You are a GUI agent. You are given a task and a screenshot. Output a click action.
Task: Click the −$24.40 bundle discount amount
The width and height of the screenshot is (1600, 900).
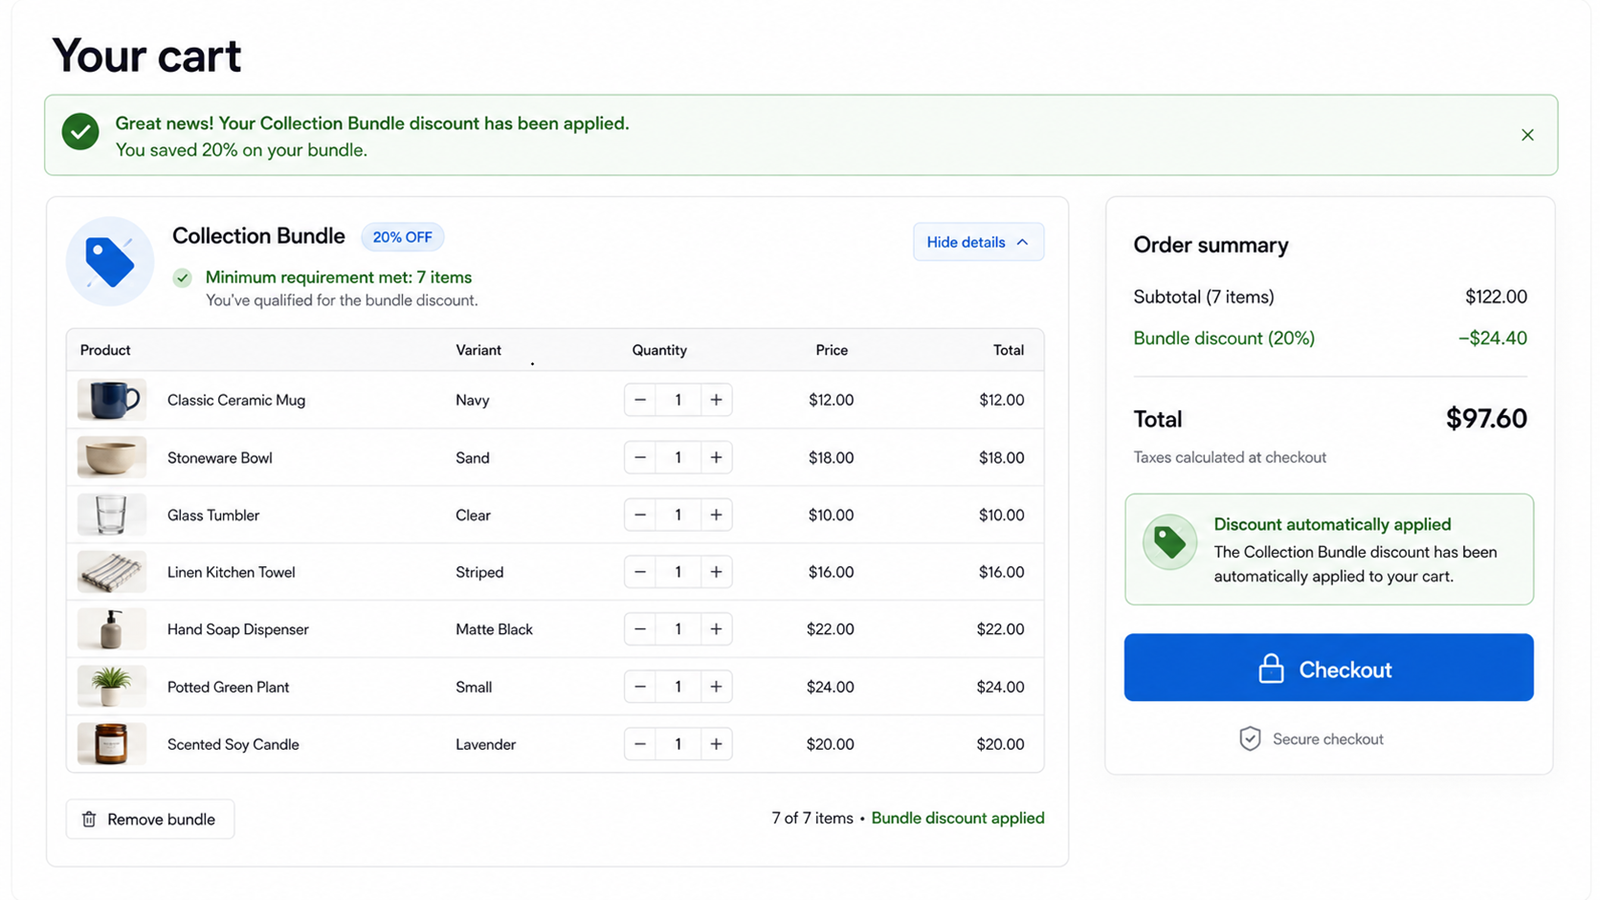pos(1492,338)
